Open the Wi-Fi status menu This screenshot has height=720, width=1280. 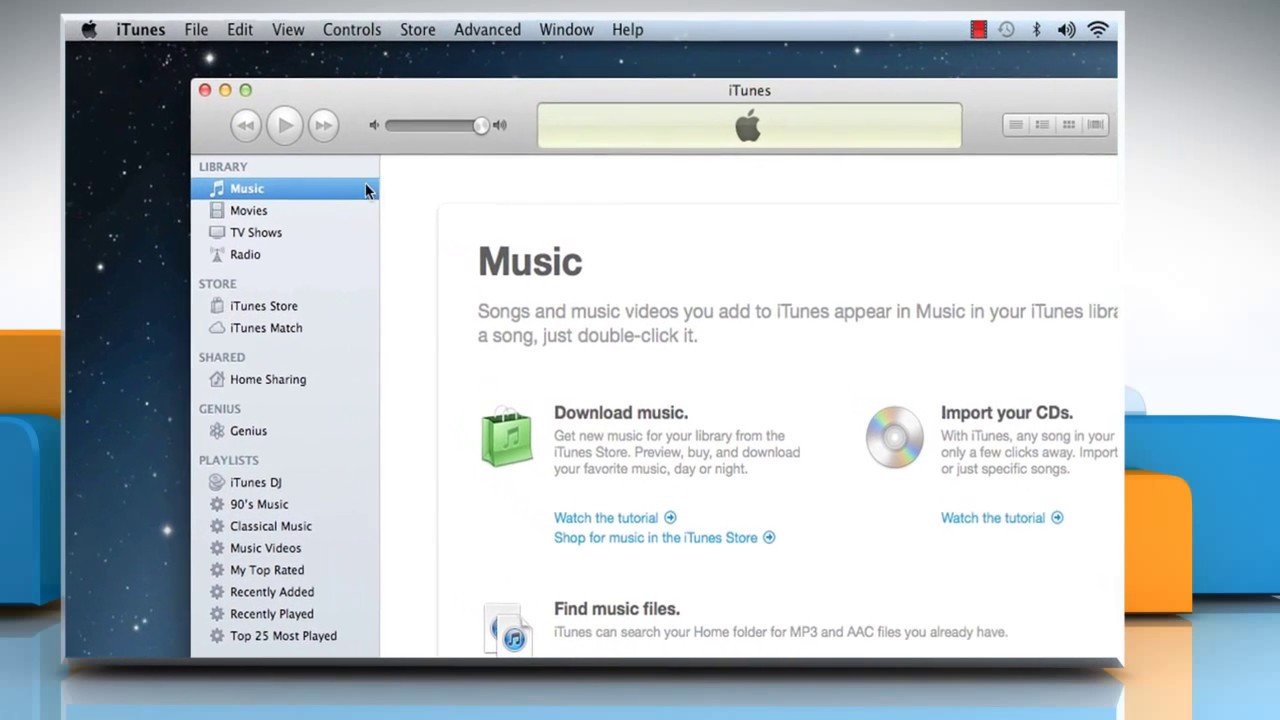(x=1098, y=30)
